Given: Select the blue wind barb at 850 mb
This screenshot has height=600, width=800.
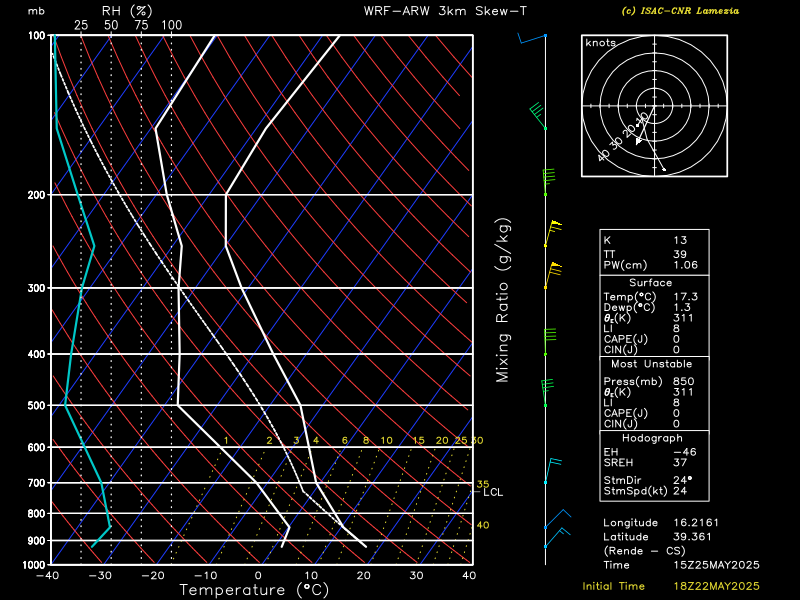Looking at the screenshot, I should [558, 519].
